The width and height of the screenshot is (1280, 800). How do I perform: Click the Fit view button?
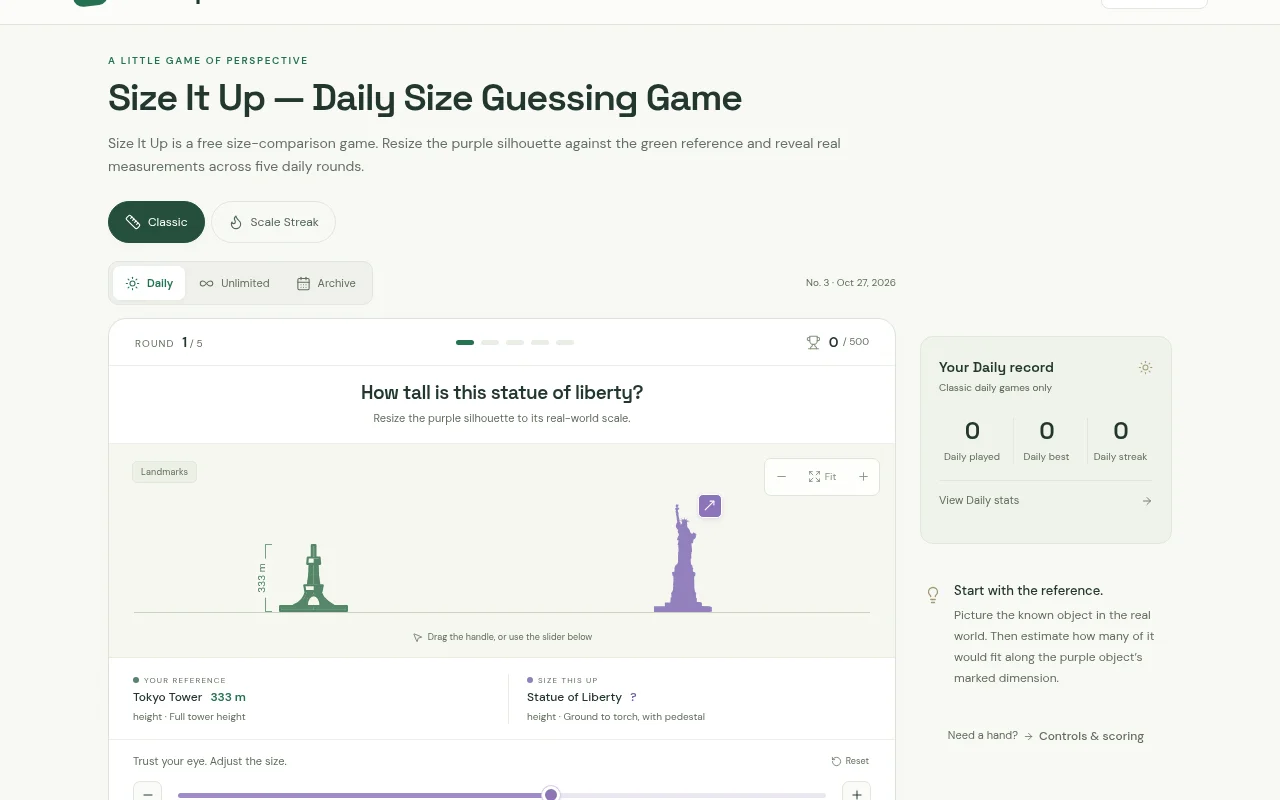tap(822, 477)
